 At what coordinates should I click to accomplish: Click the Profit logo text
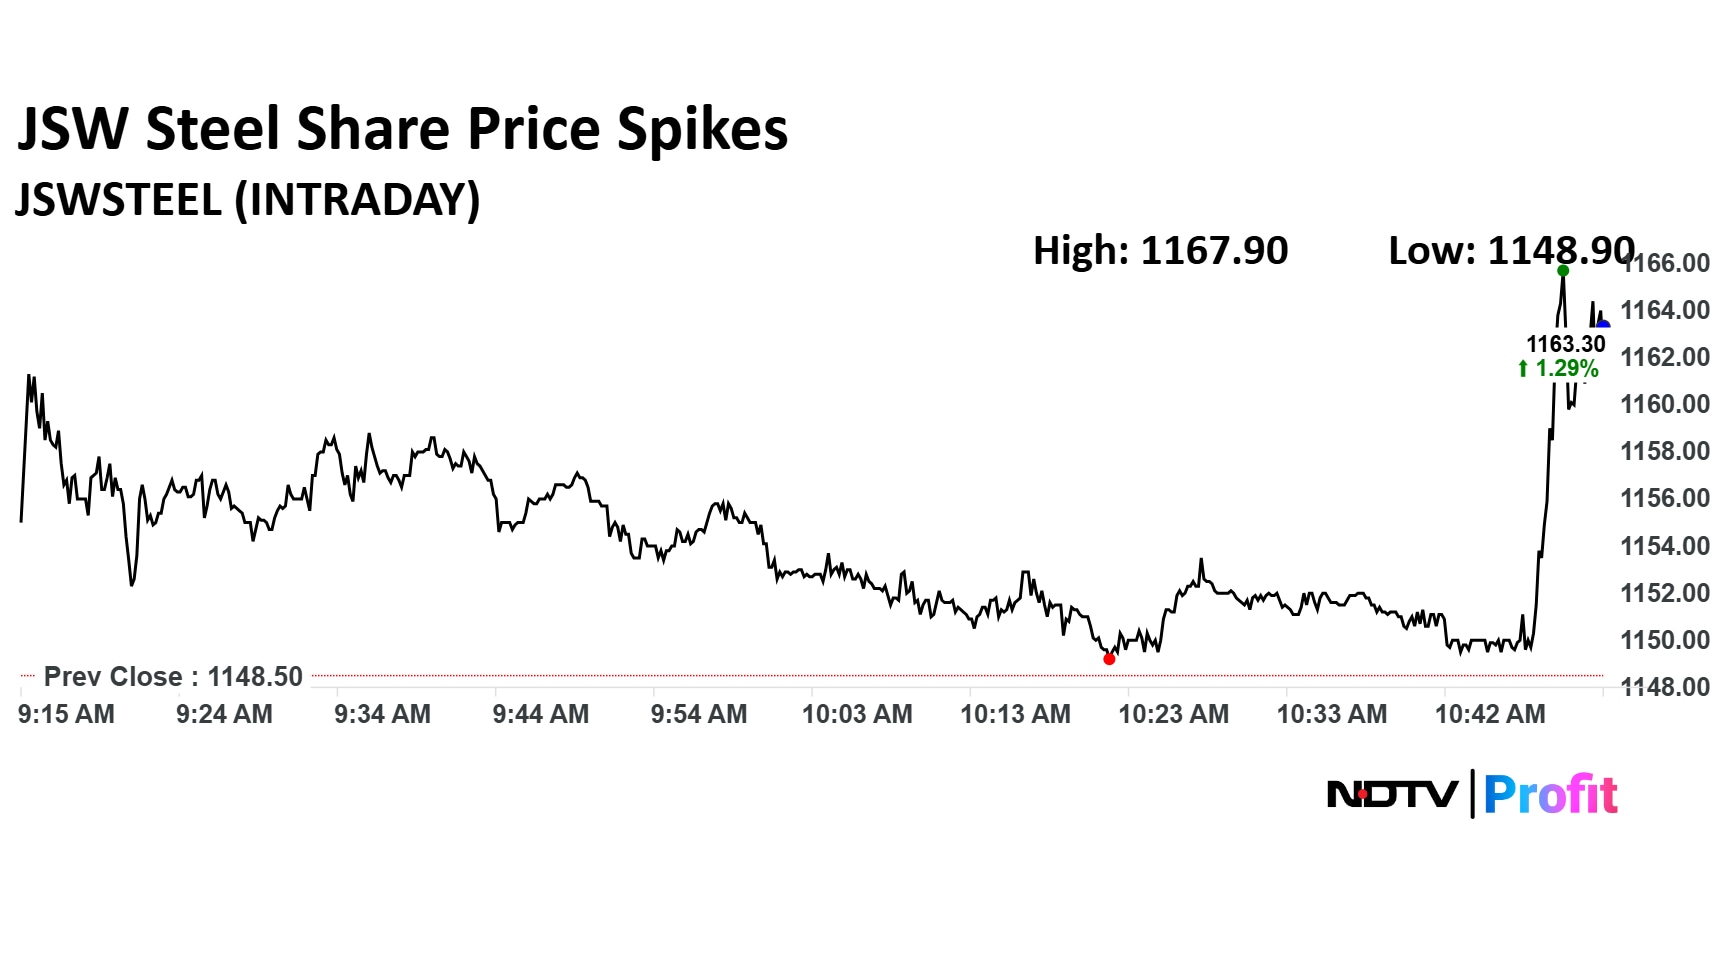click(x=1550, y=795)
